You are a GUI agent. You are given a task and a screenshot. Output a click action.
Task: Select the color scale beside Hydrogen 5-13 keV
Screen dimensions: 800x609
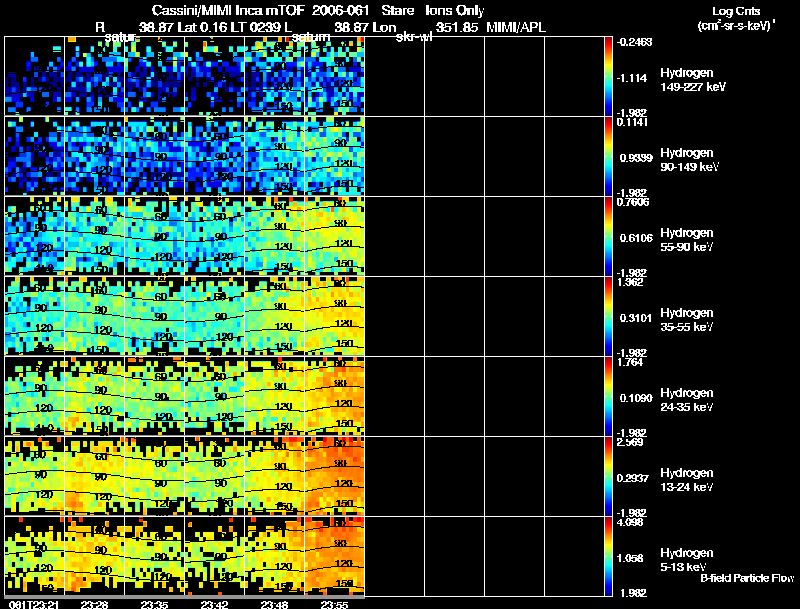tap(609, 556)
